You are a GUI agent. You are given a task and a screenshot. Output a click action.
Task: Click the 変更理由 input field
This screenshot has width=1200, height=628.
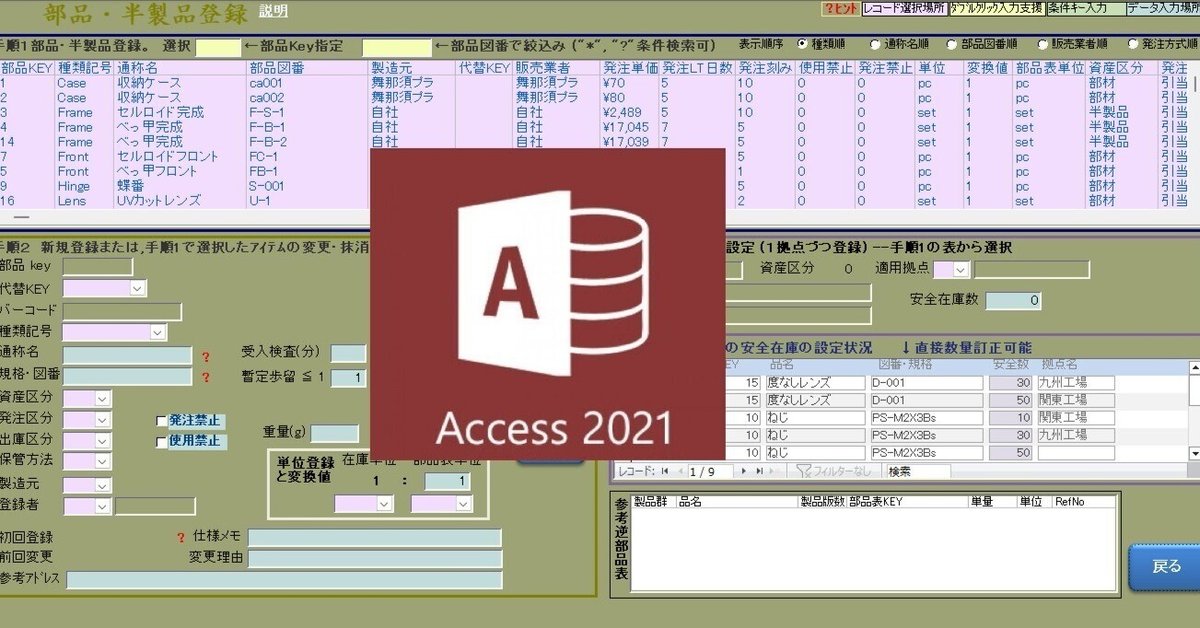click(x=374, y=558)
